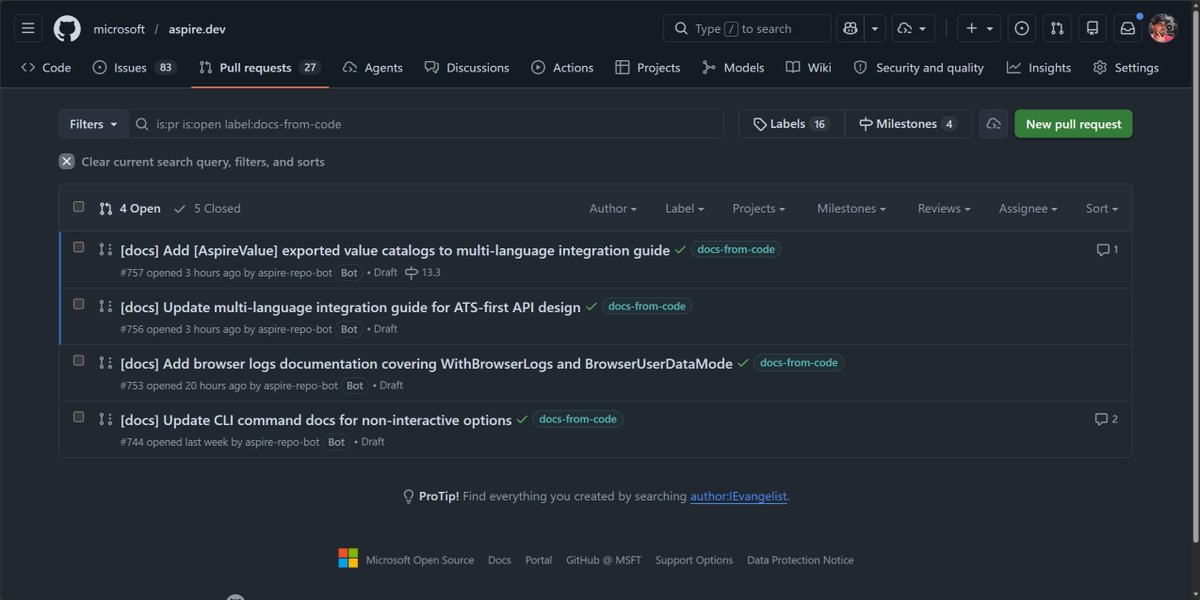Expand the Milestones filter dropdown in list header

tap(852, 208)
